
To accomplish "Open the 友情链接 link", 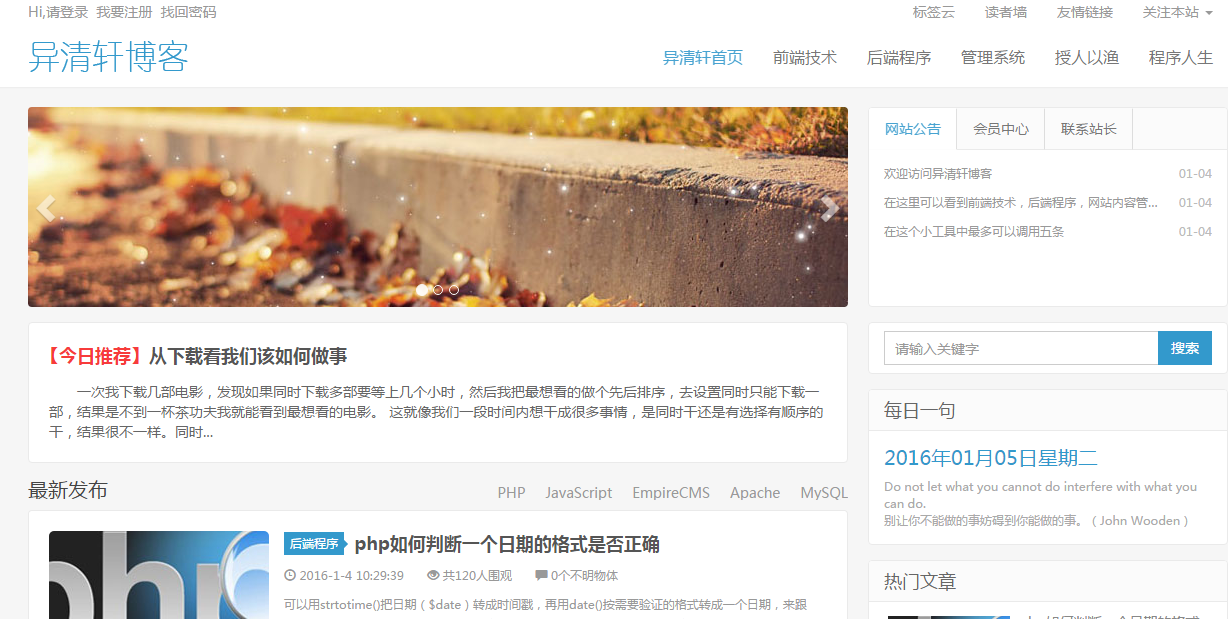I will coord(1085,12).
